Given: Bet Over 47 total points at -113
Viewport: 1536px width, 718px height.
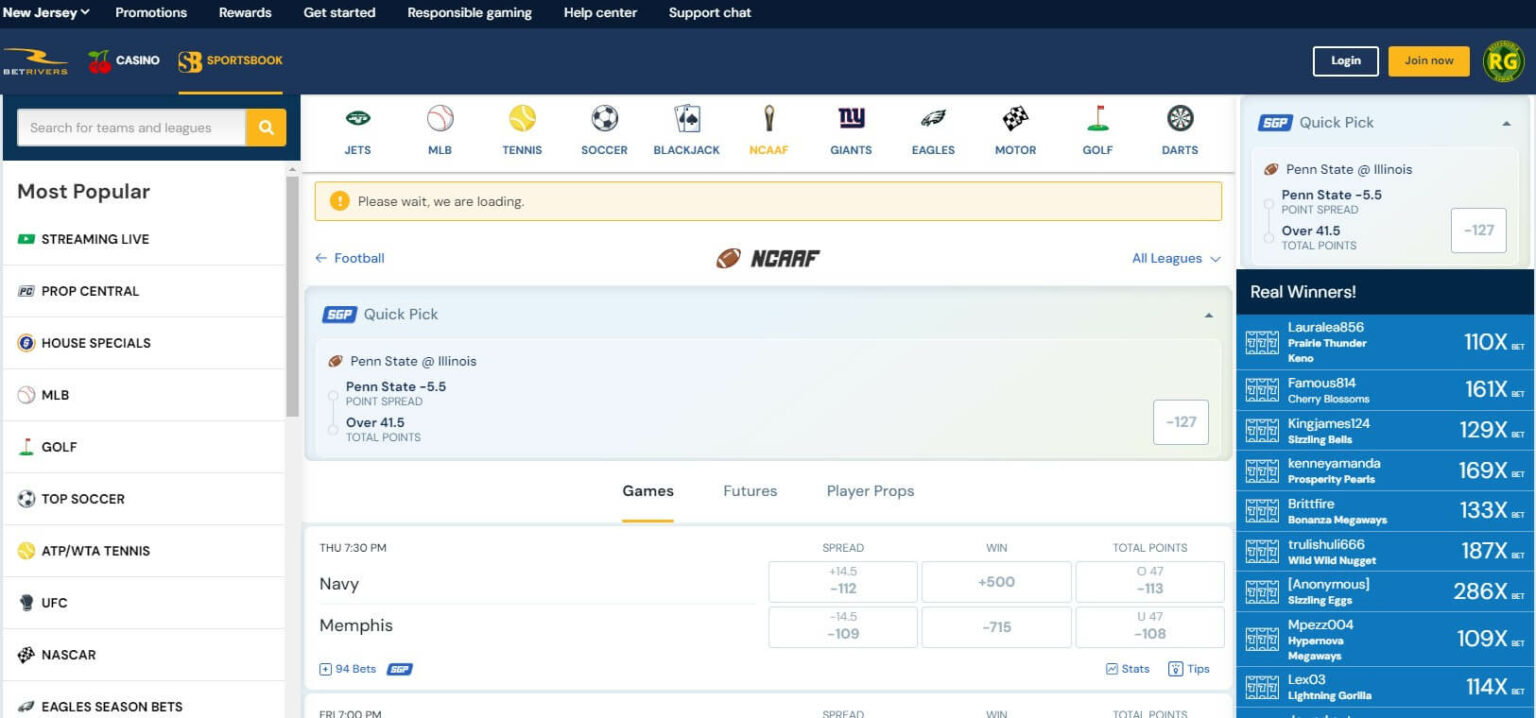Looking at the screenshot, I should [1149, 581].
